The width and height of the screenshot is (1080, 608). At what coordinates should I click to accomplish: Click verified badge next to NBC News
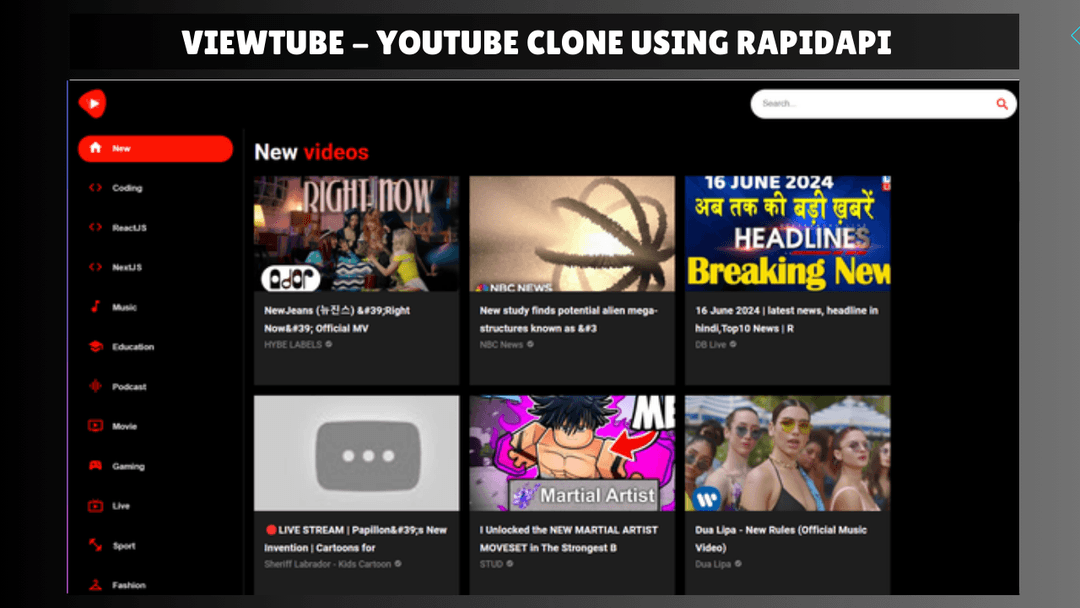pos(530,344)
